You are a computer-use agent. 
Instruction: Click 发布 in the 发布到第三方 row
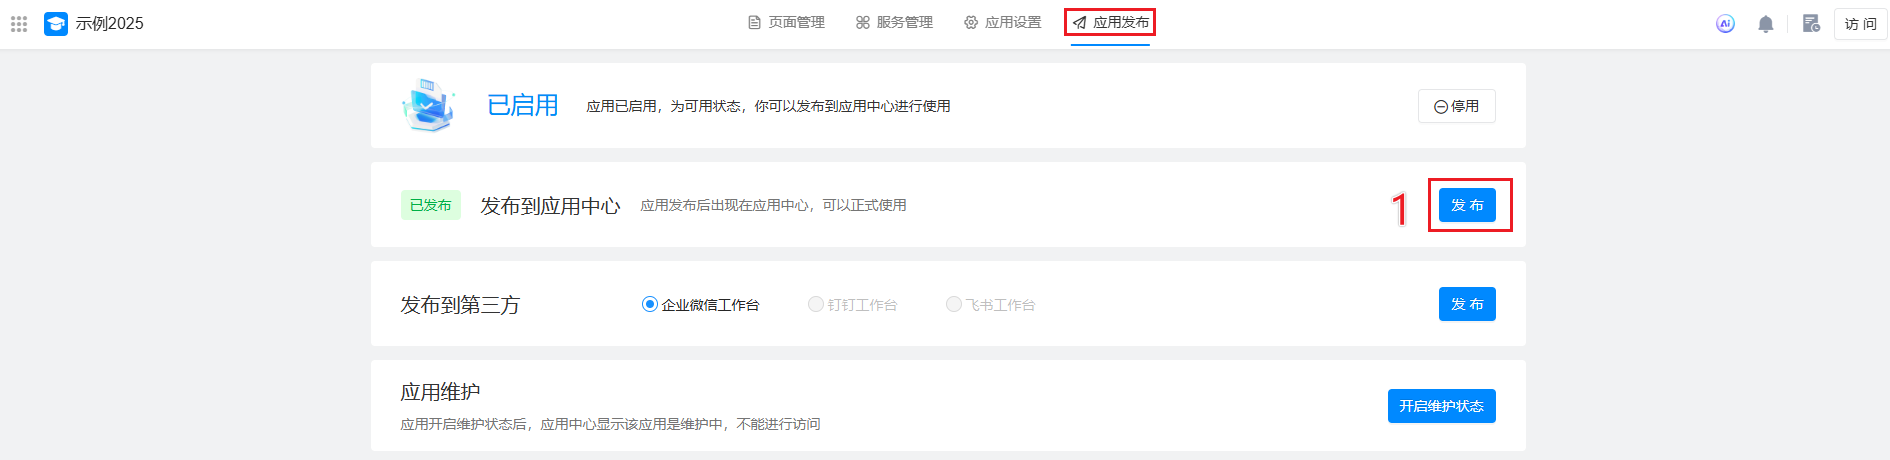(1467, 304)
